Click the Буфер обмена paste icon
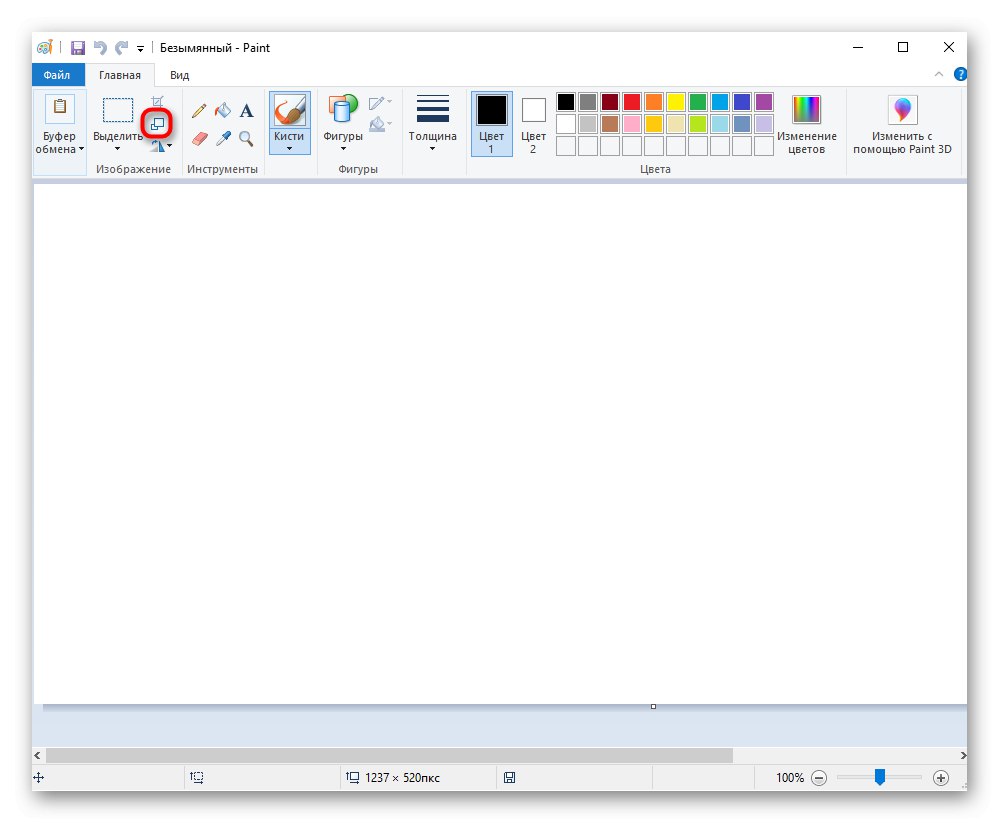This screenshot has height=823, width=999. pos(60,109)
